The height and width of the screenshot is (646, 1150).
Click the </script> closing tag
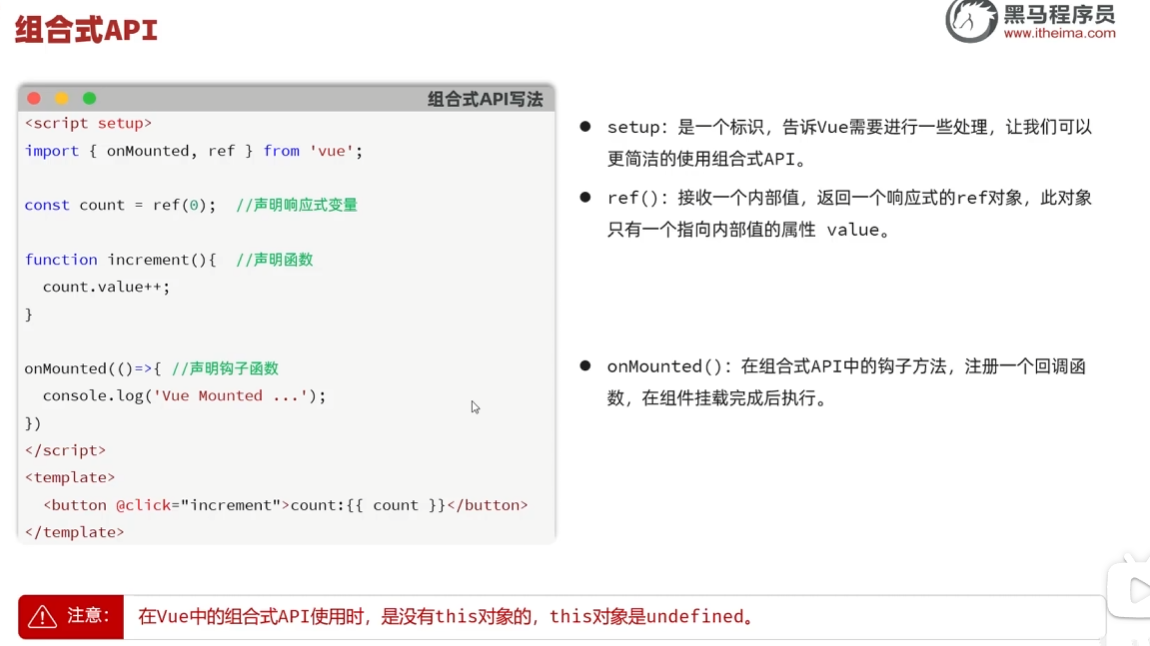65,450
